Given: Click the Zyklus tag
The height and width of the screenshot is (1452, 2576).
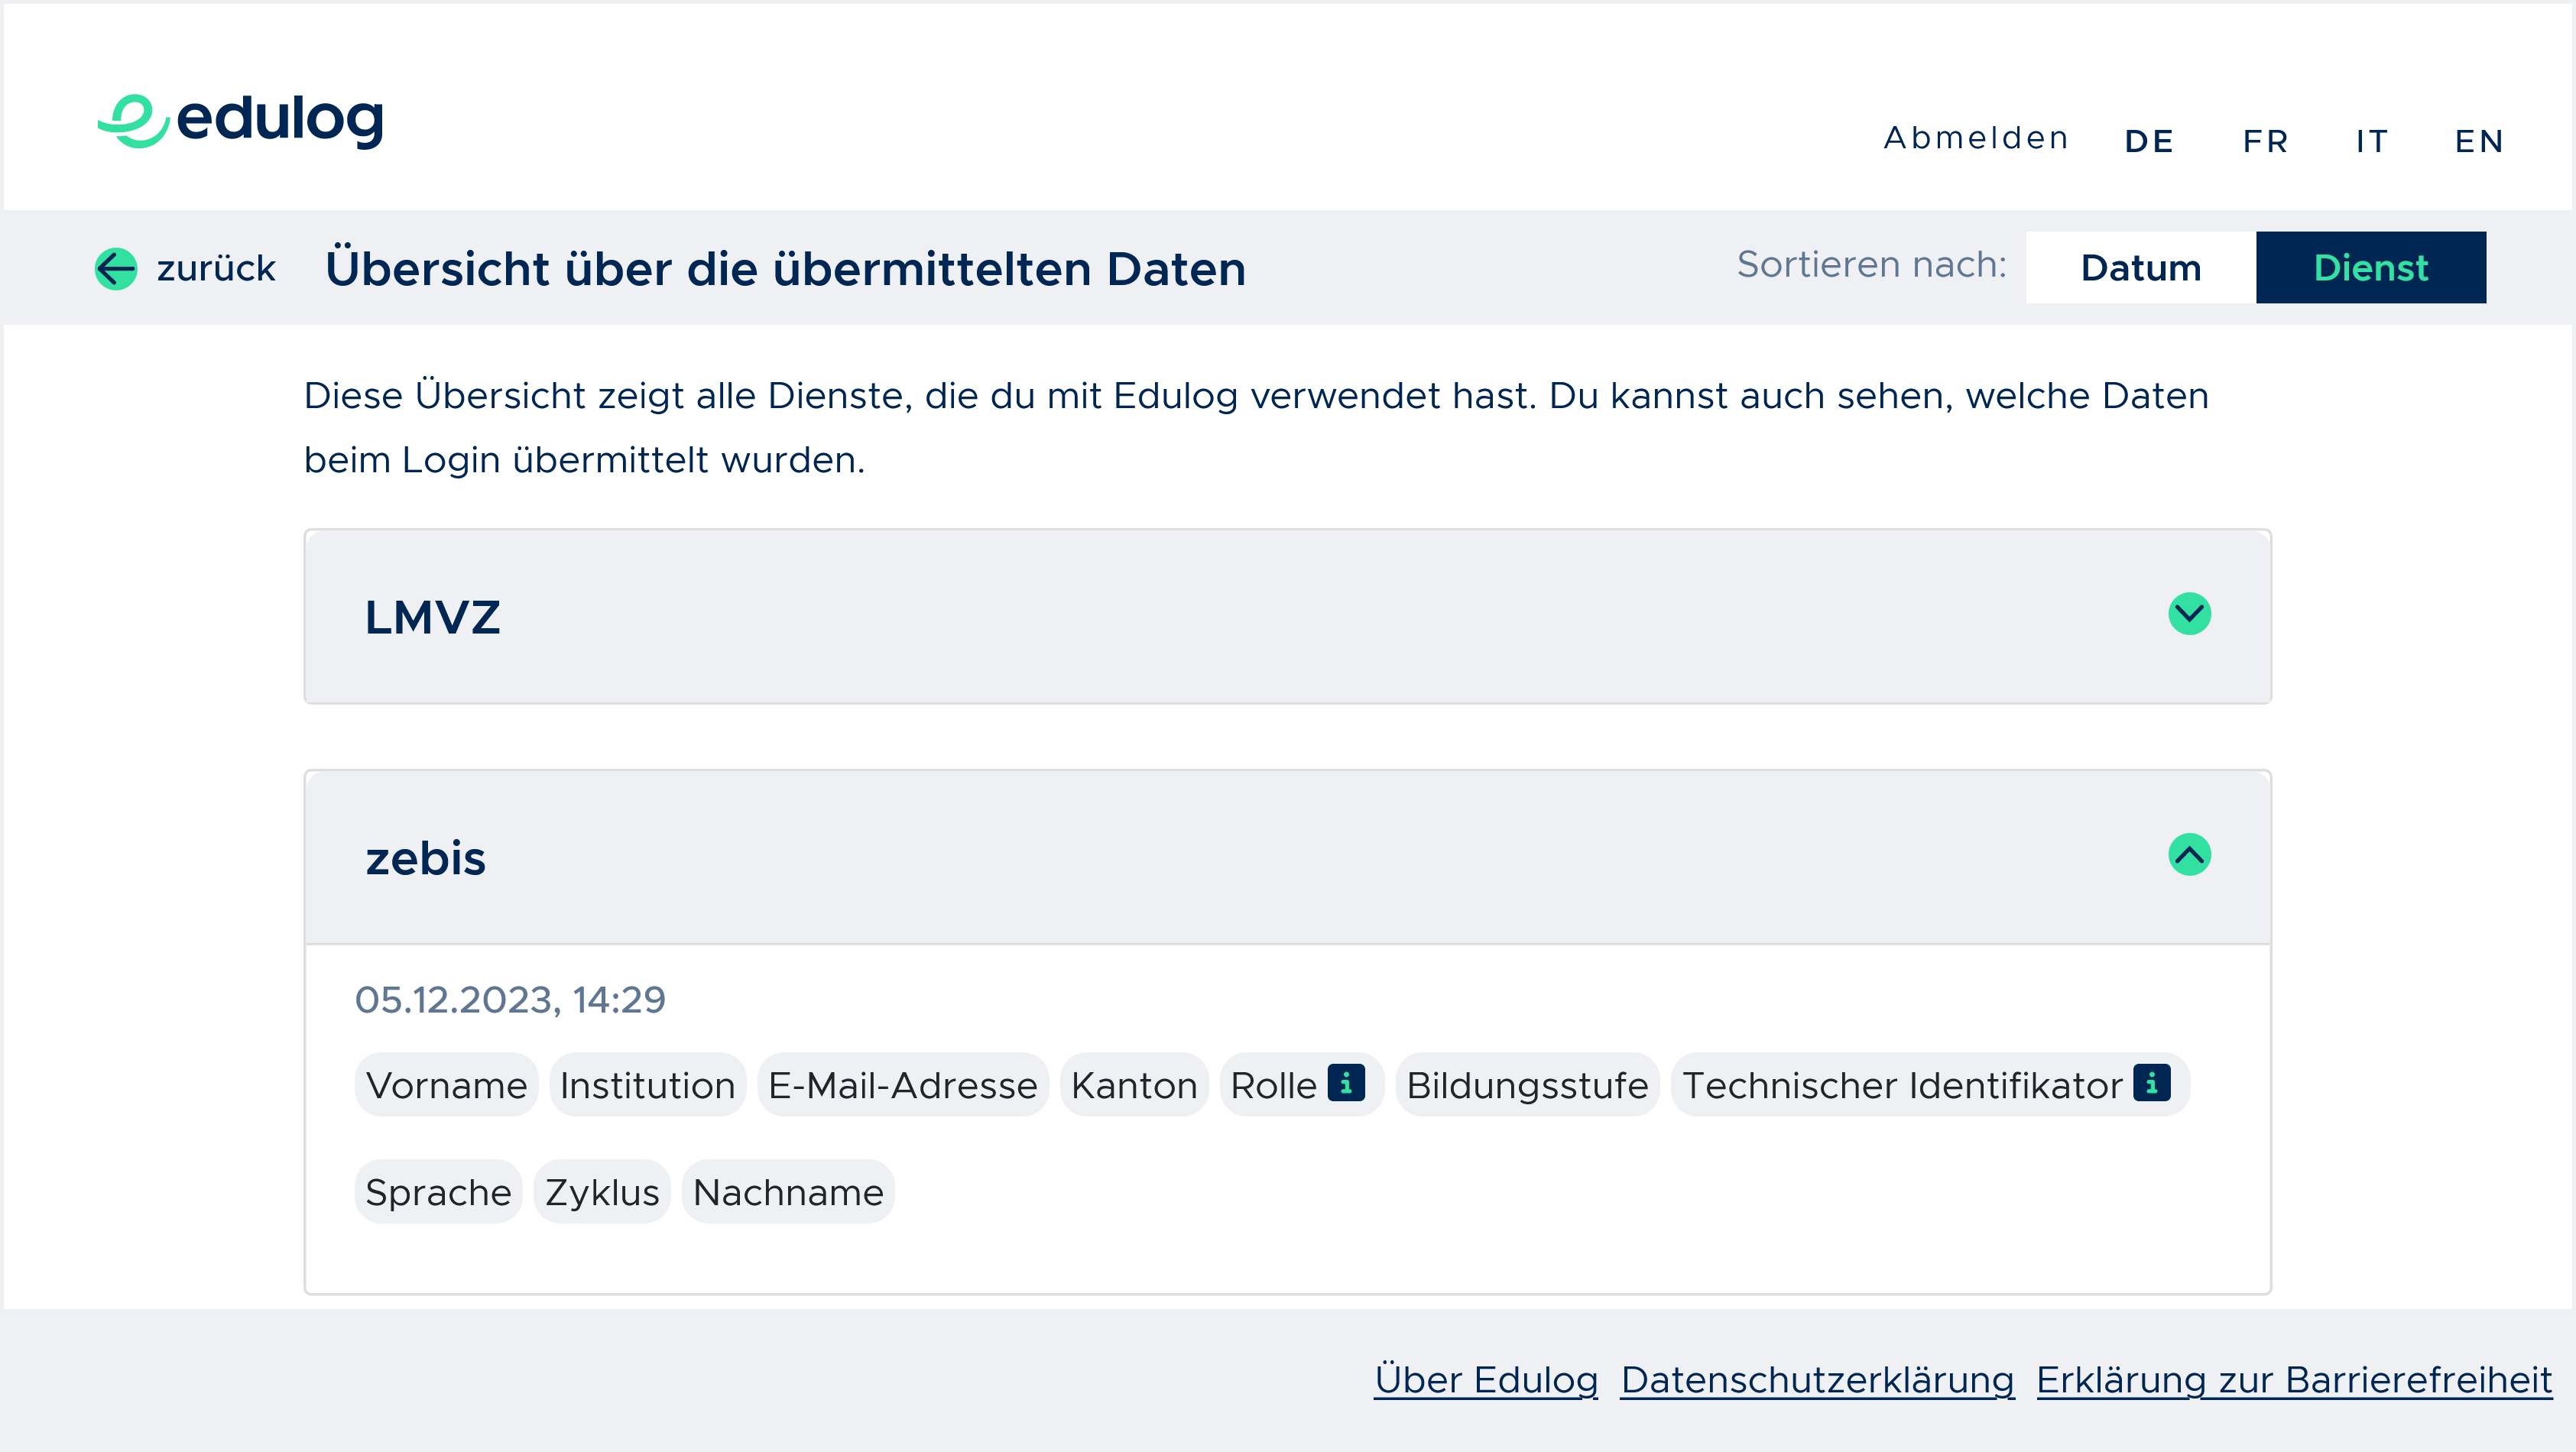Looking at the screenshot, I should (602, 1192).
